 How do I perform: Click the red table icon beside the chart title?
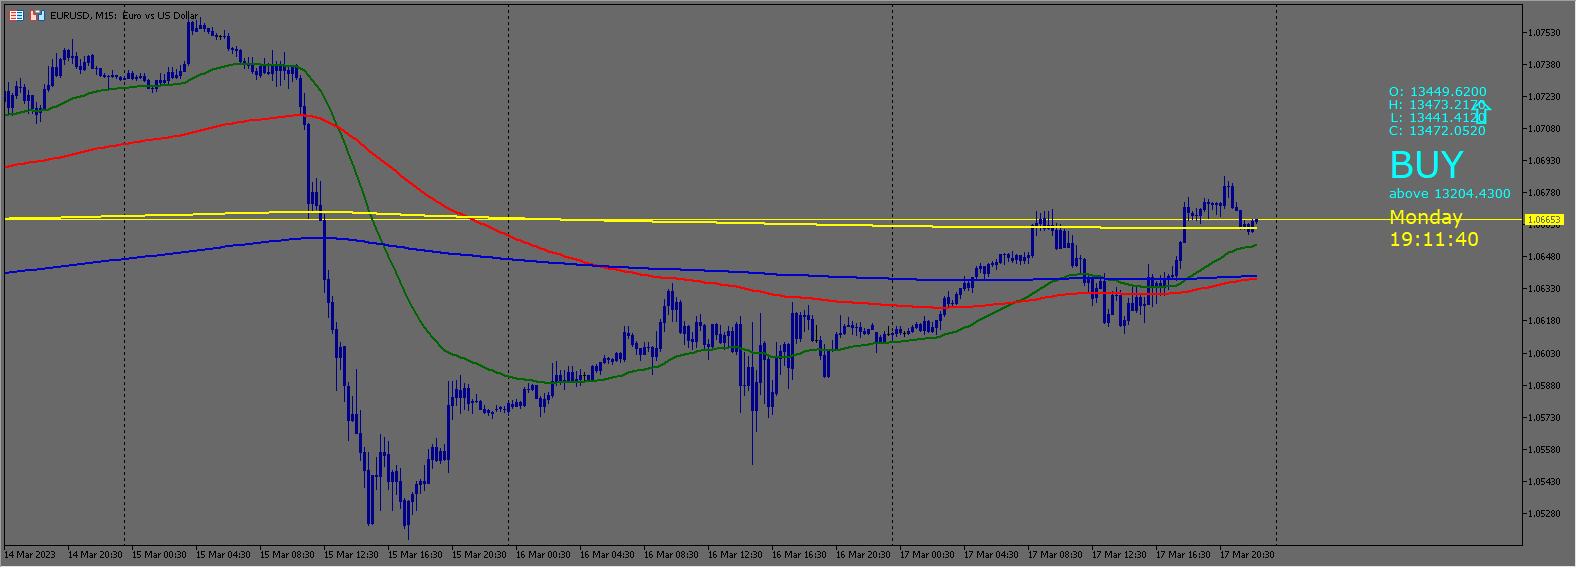tap(16, 15)
